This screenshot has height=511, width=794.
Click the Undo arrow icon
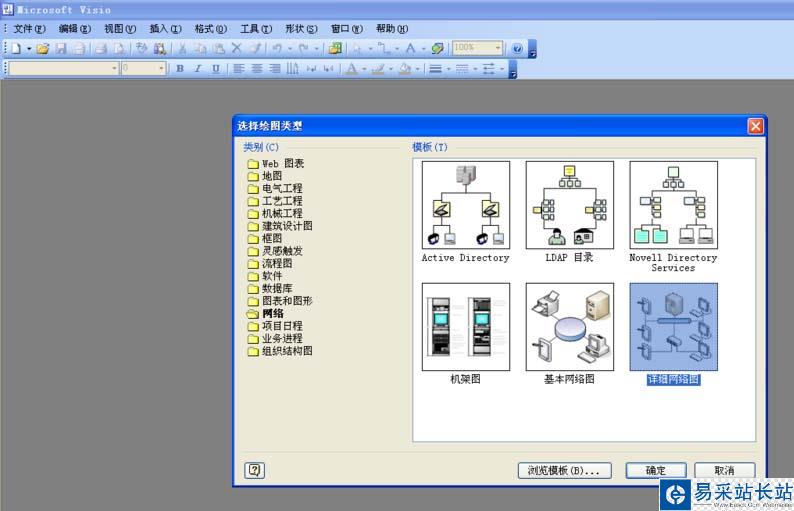(x=277, y=49)
